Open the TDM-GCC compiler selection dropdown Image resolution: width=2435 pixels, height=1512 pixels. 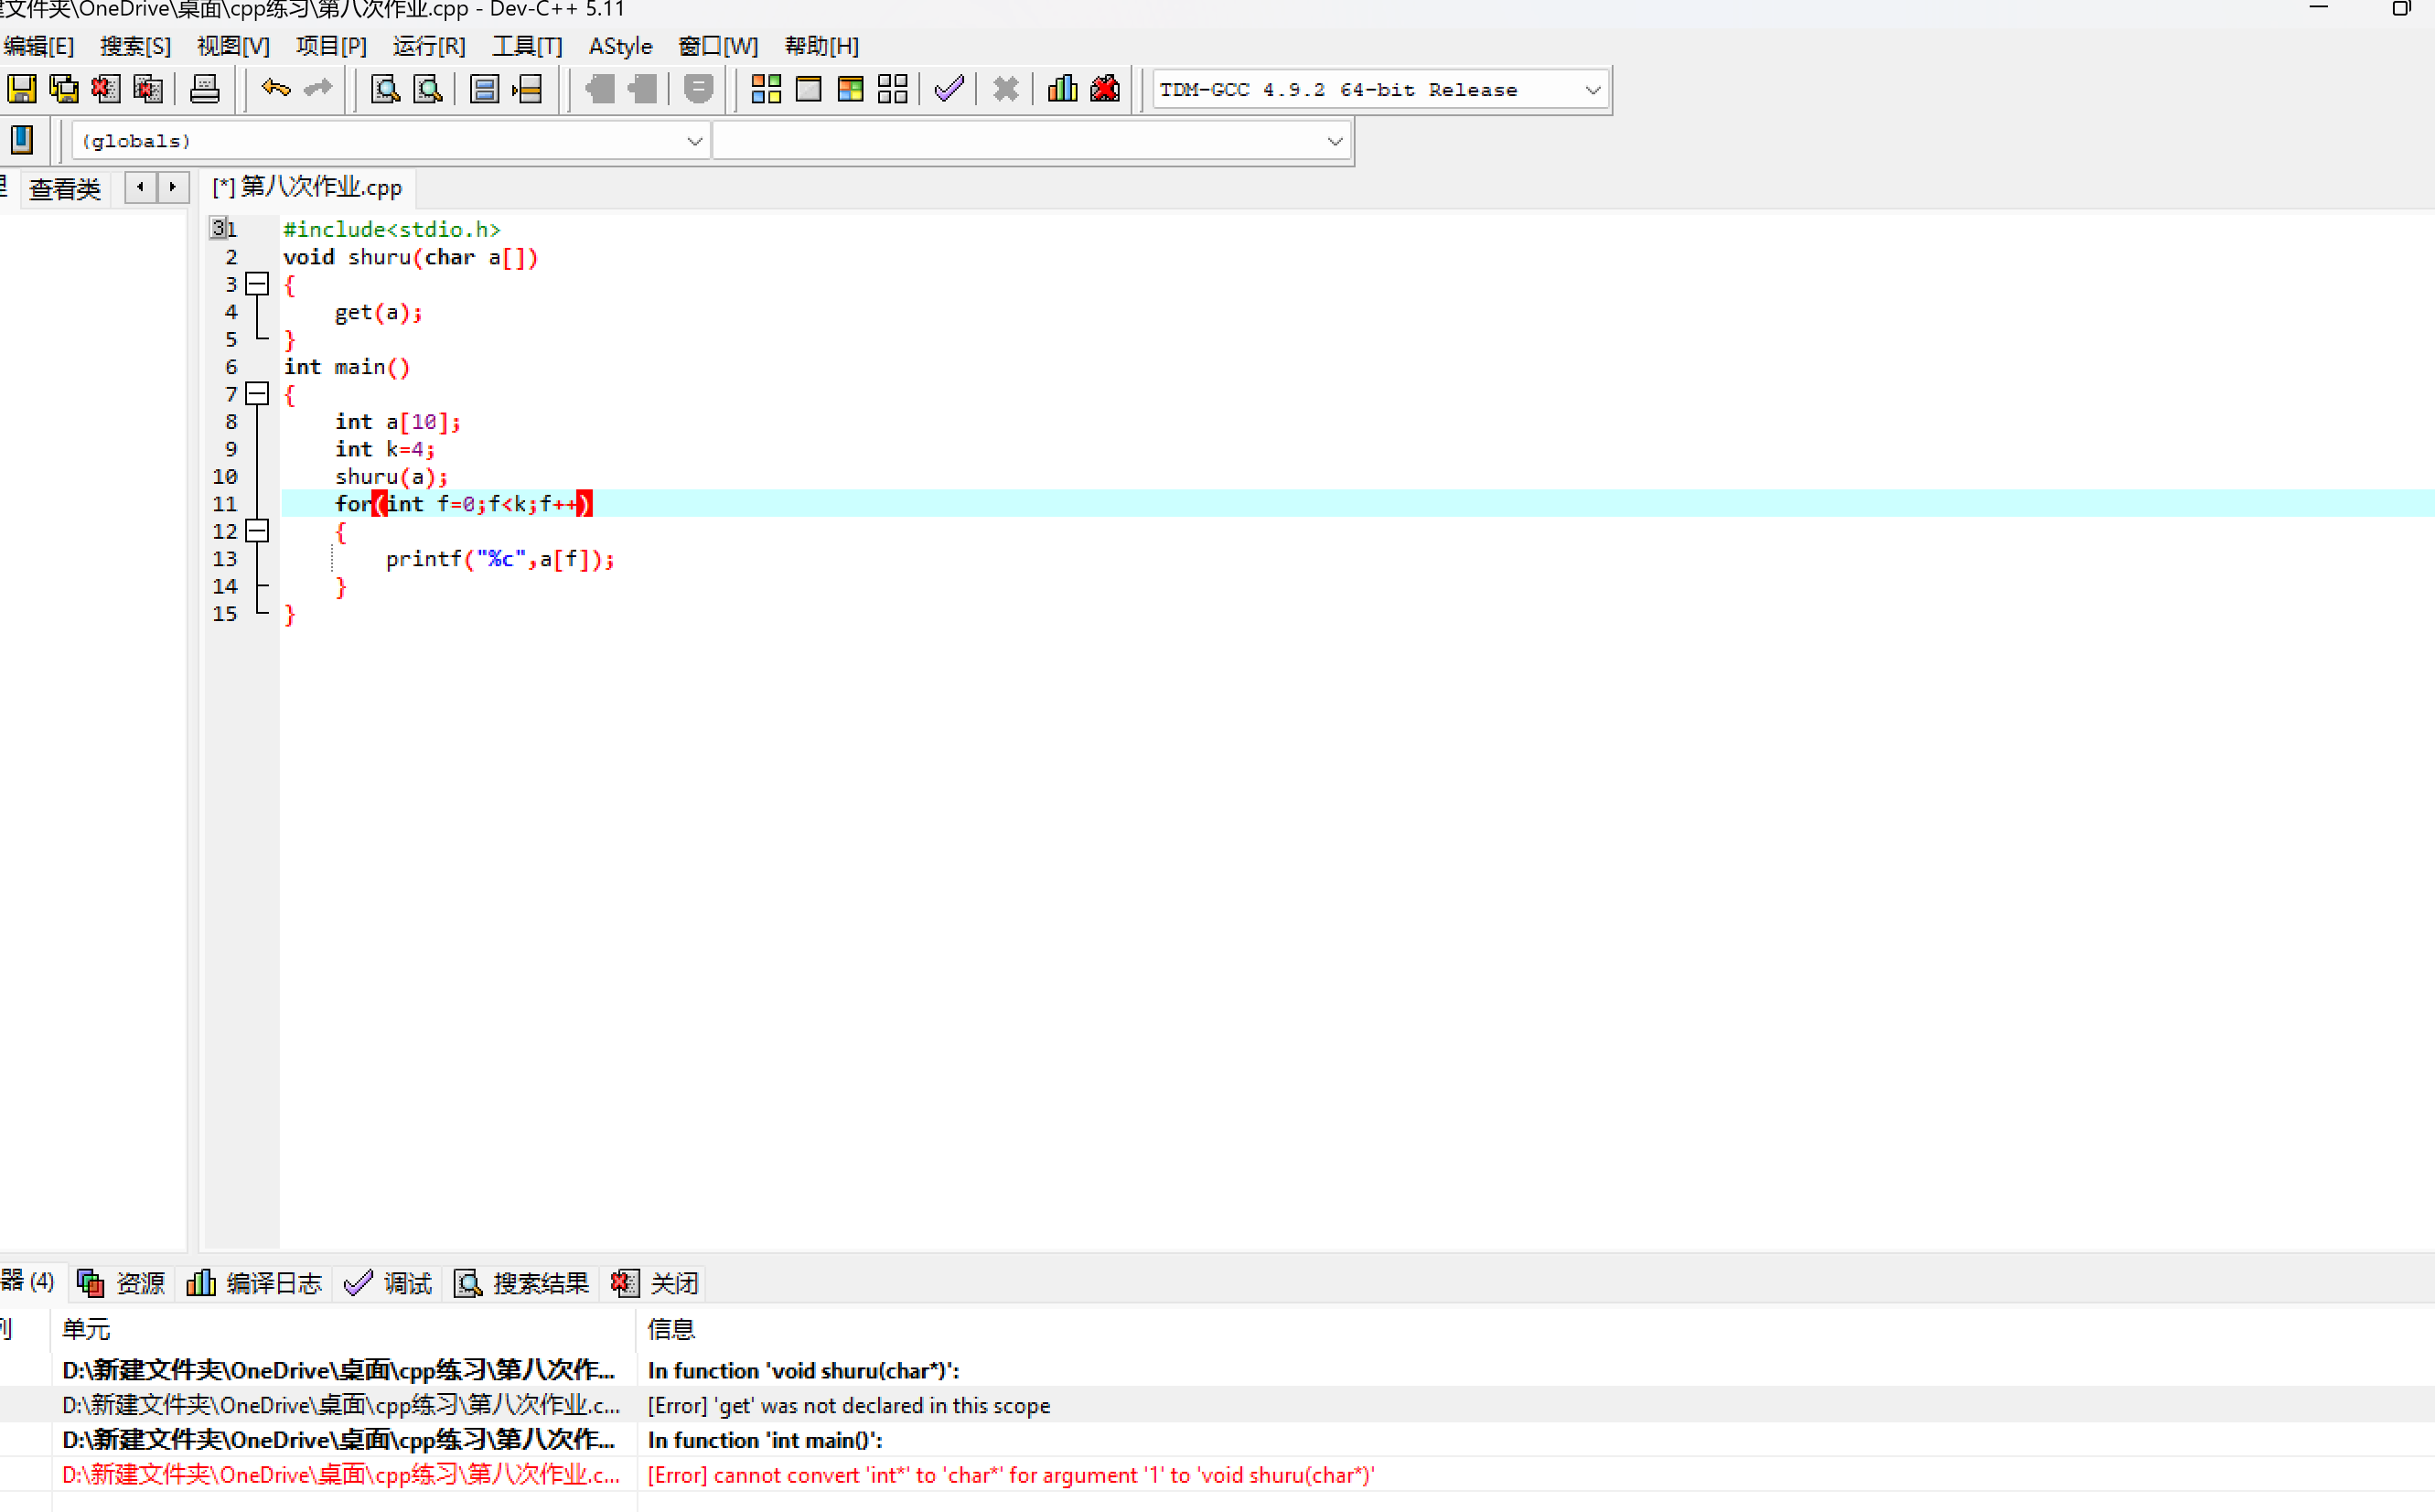pyautogui.click(x=1592, y=90)
